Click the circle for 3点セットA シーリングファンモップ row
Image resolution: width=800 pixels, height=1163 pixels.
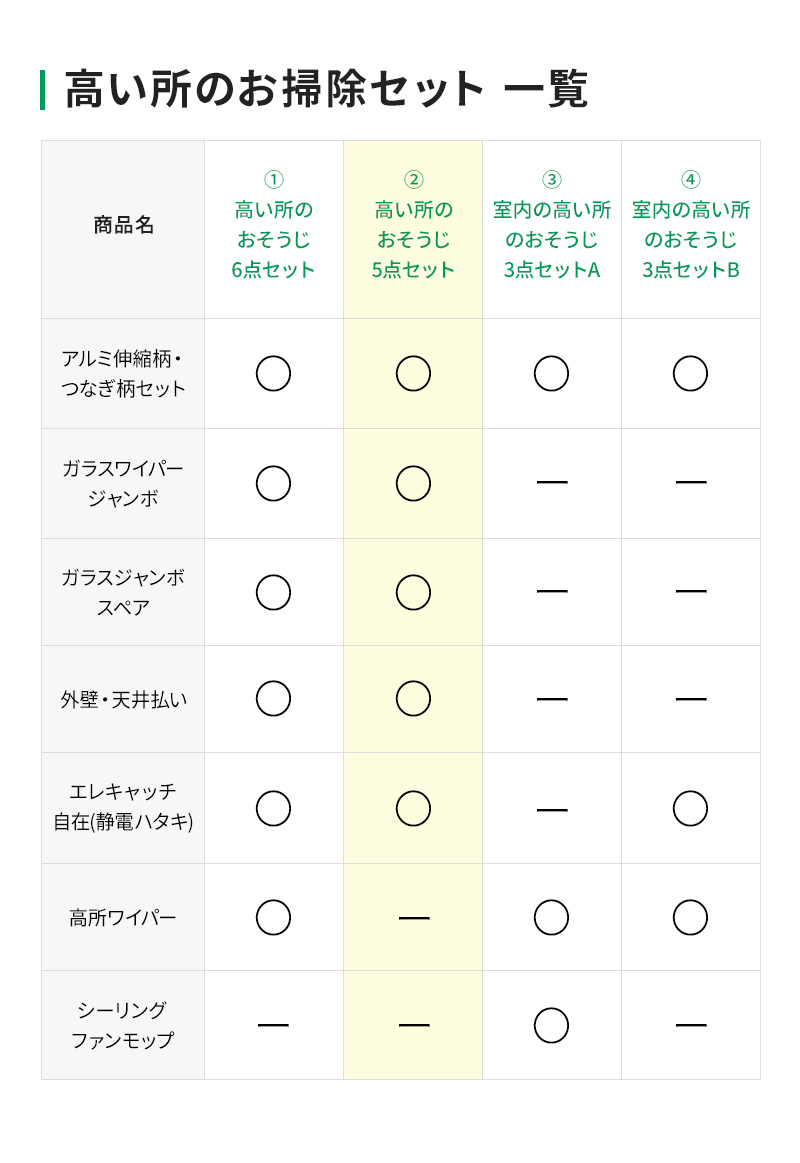551,1025
